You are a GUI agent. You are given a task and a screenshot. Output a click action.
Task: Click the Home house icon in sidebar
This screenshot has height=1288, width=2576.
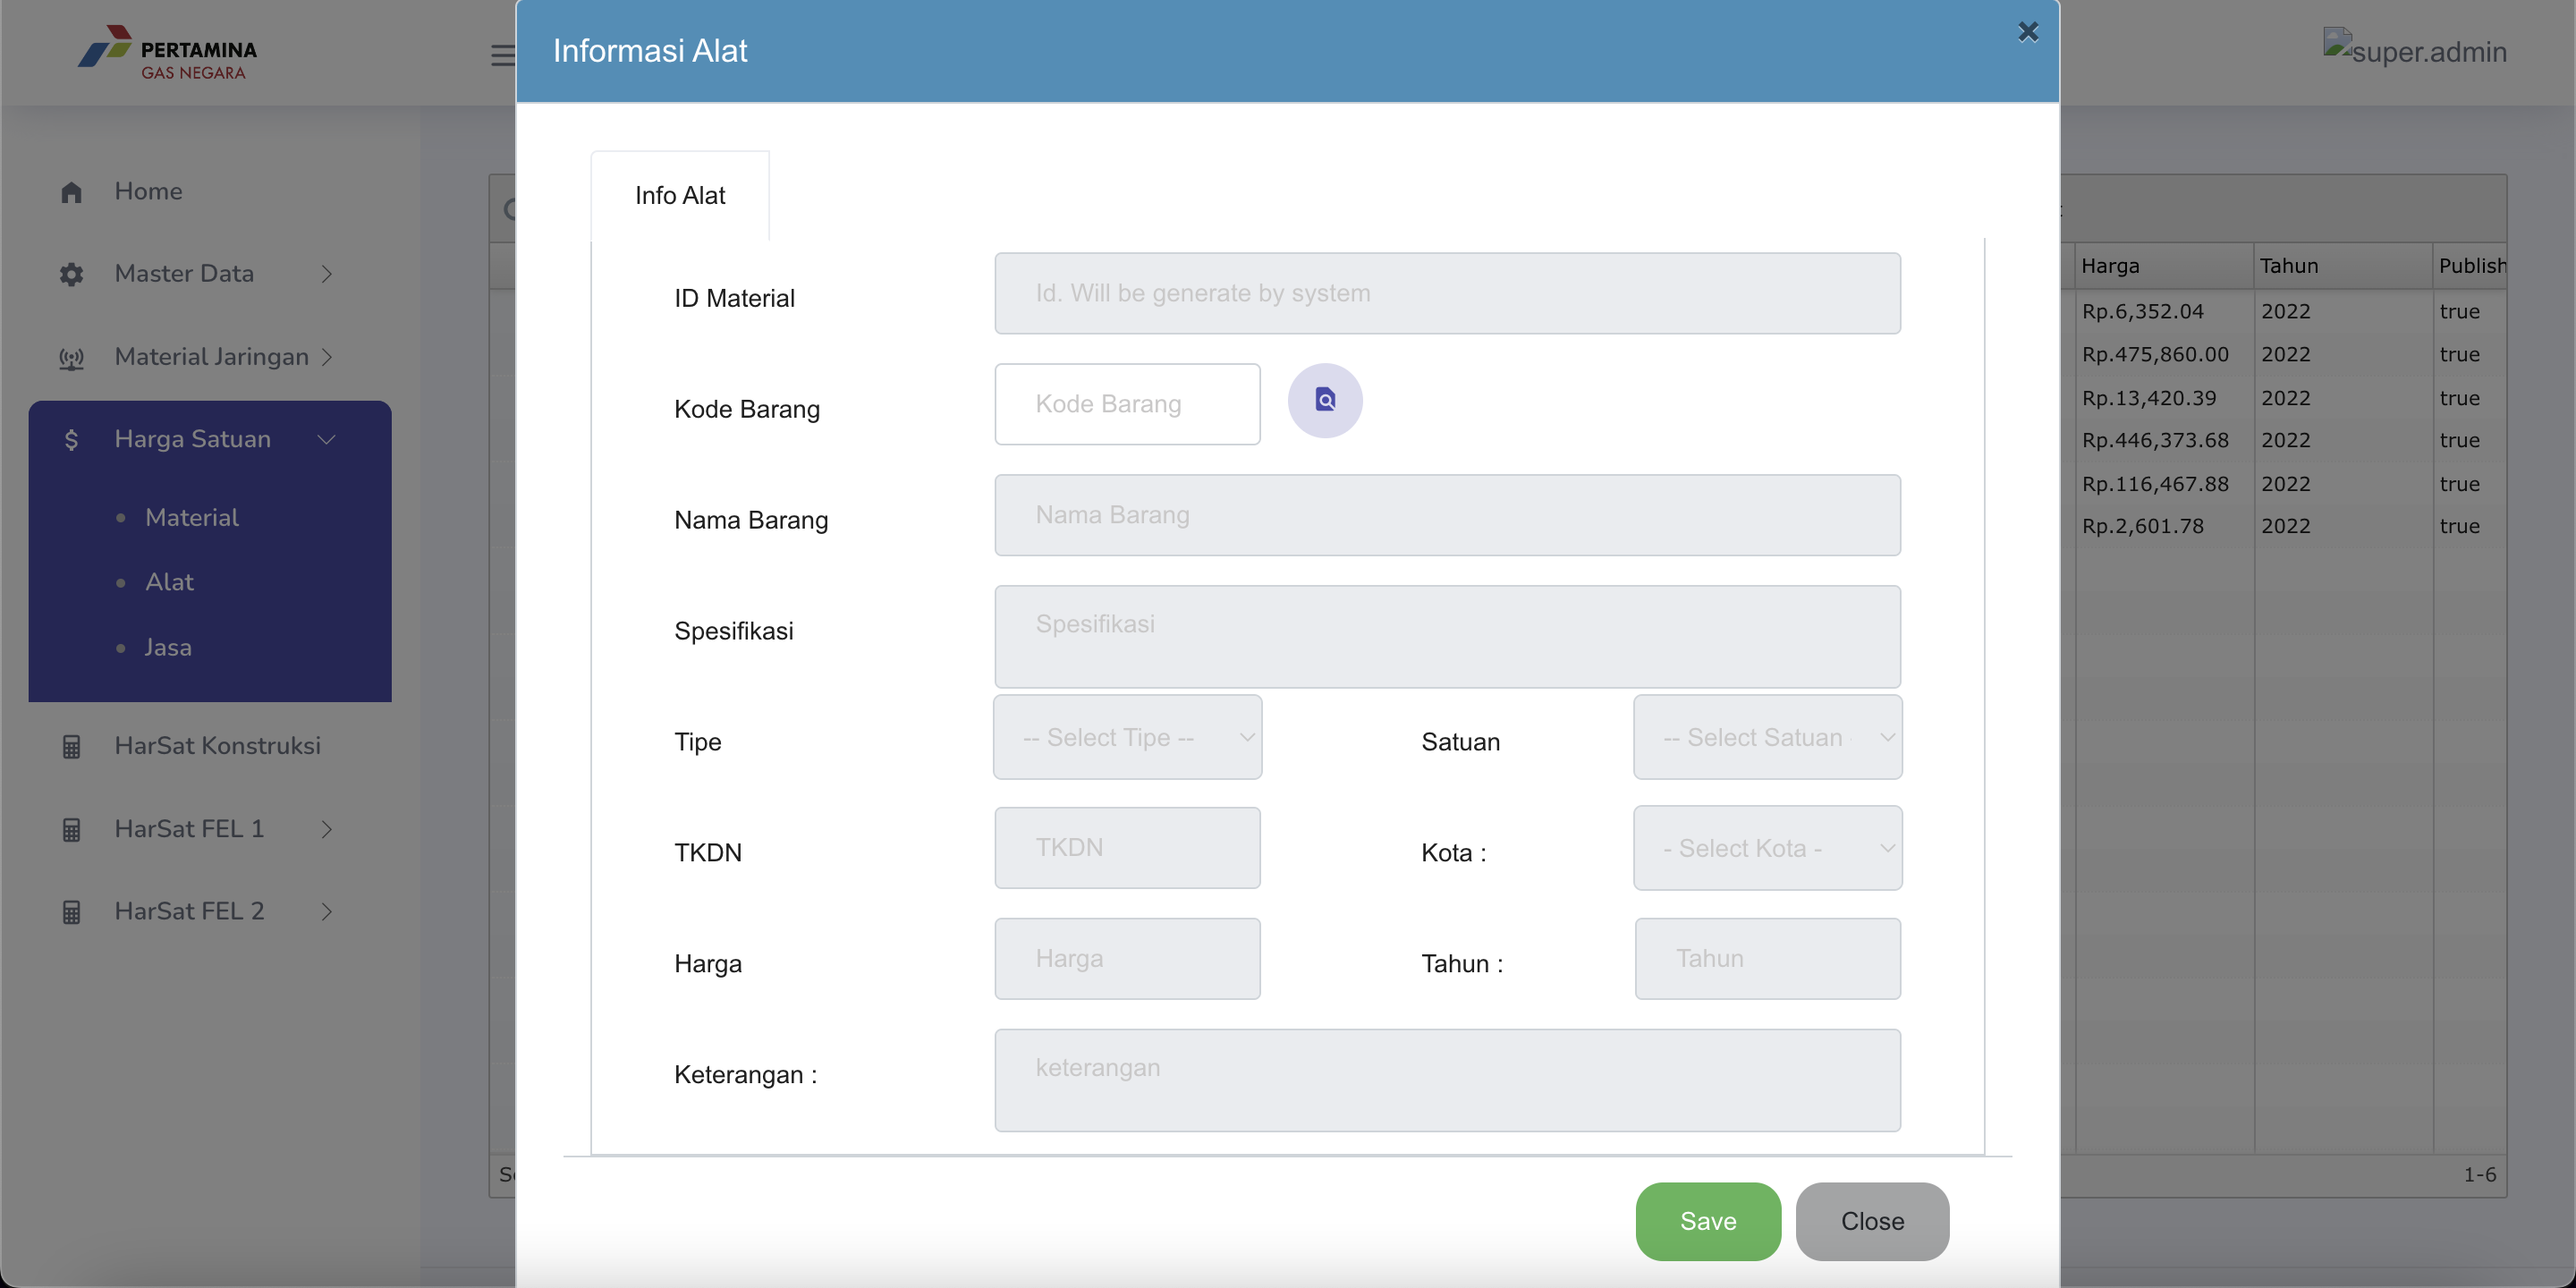click(x=71, y=192)
